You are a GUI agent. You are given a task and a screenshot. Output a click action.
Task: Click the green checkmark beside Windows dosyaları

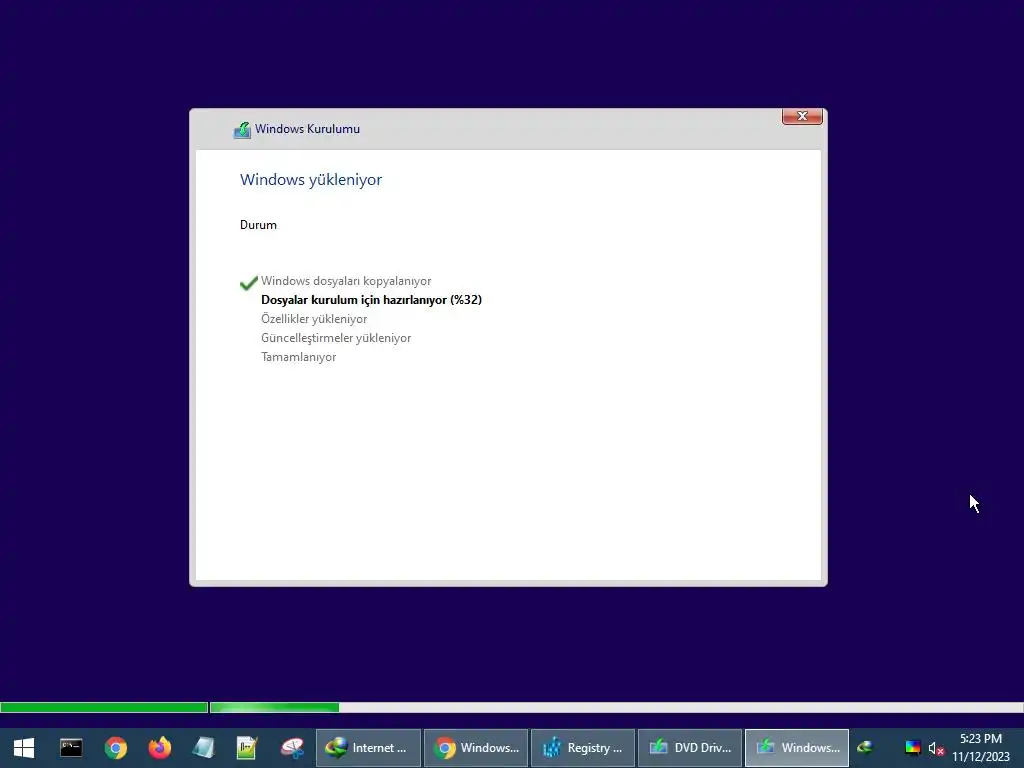click(x=249, y=283)
